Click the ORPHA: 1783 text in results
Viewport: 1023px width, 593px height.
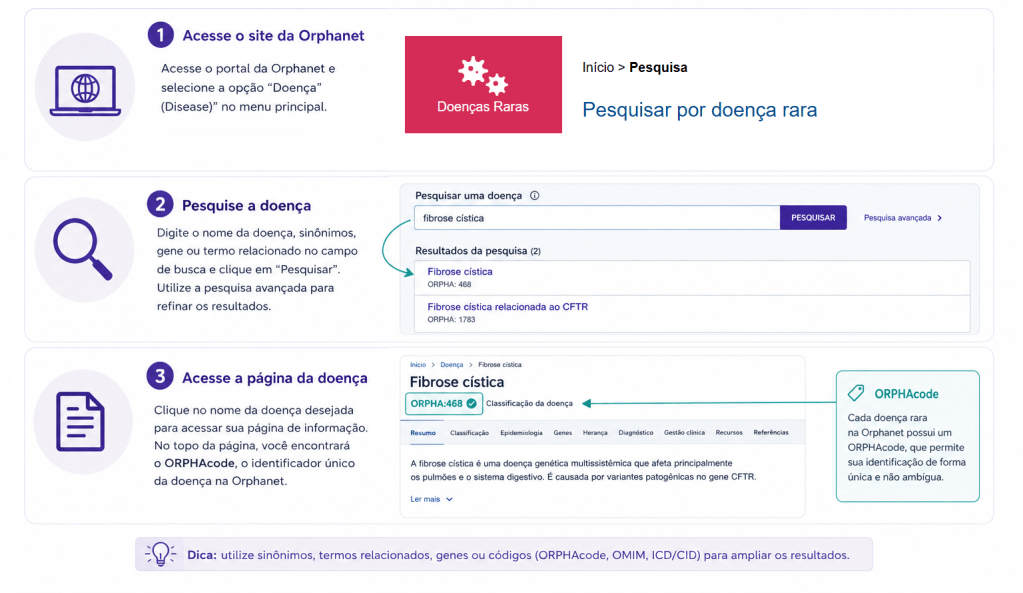451,320
